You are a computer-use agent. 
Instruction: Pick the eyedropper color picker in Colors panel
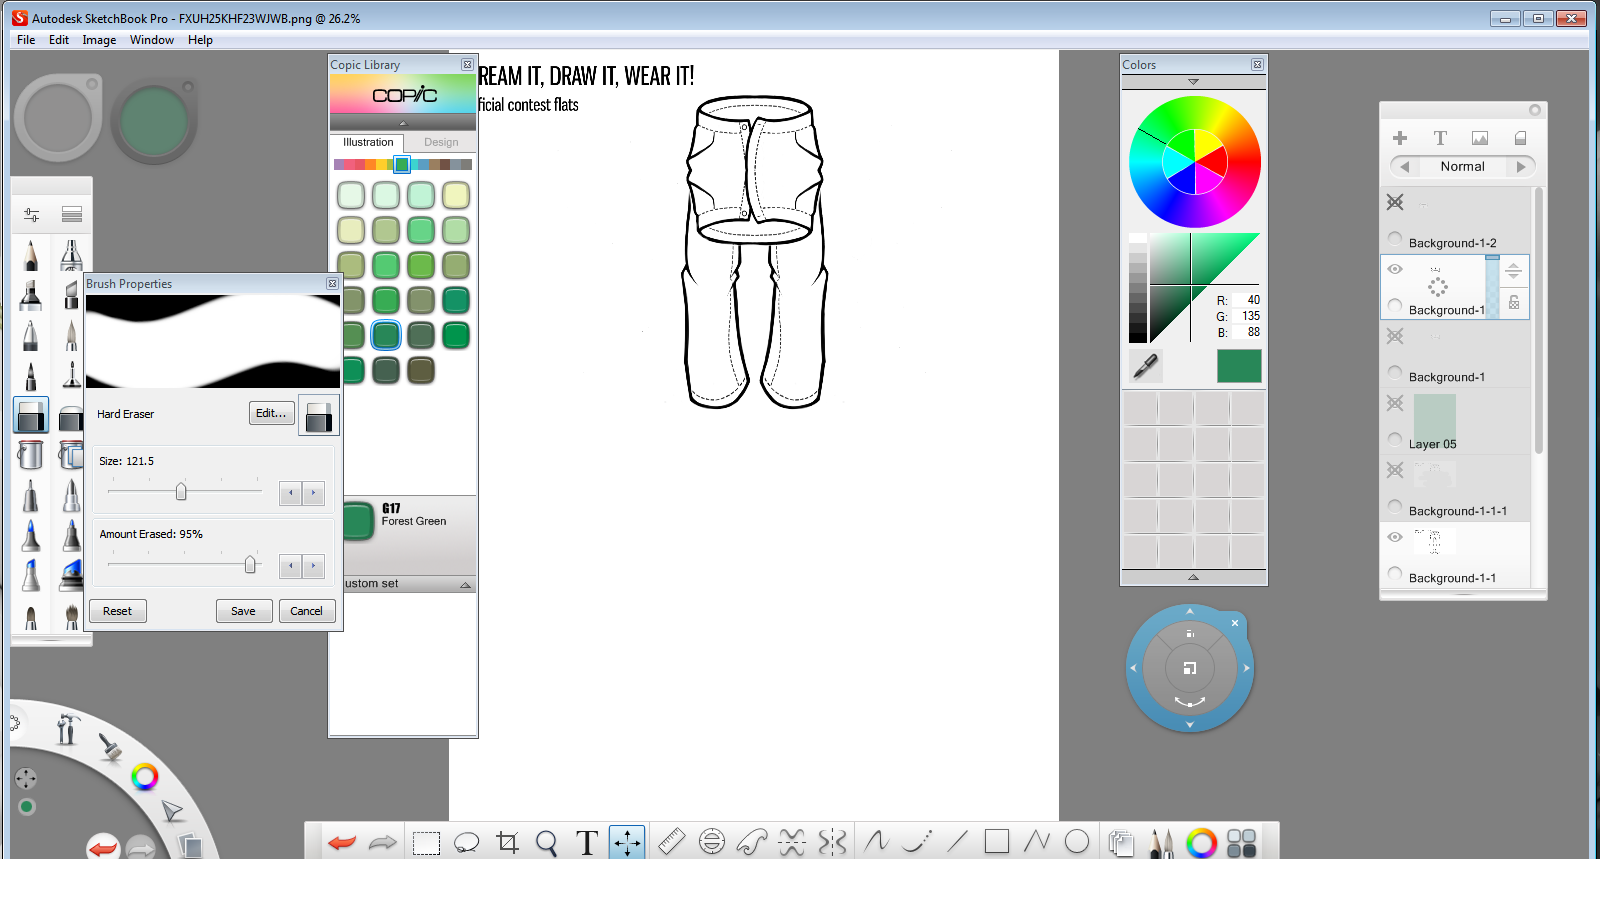pos(1146,366)
